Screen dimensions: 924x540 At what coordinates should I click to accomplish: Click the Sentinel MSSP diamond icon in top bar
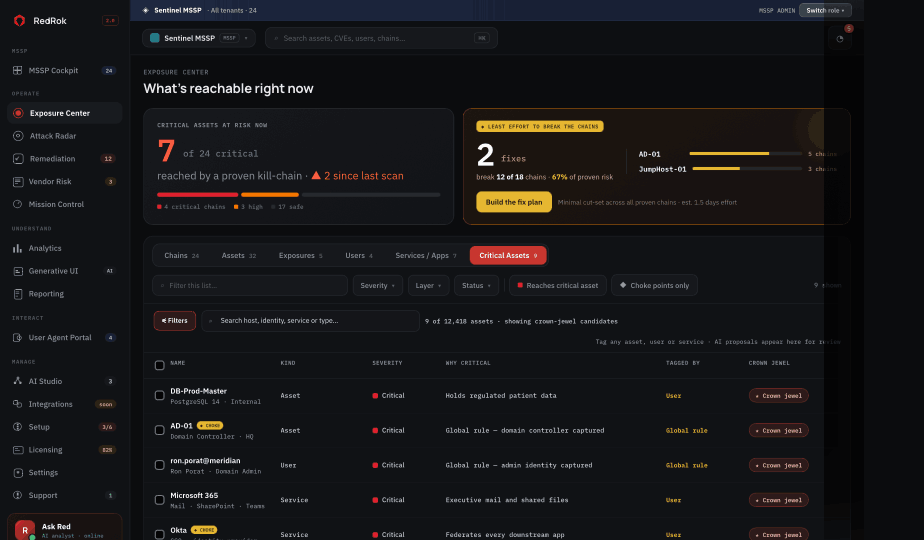[146, 10]
